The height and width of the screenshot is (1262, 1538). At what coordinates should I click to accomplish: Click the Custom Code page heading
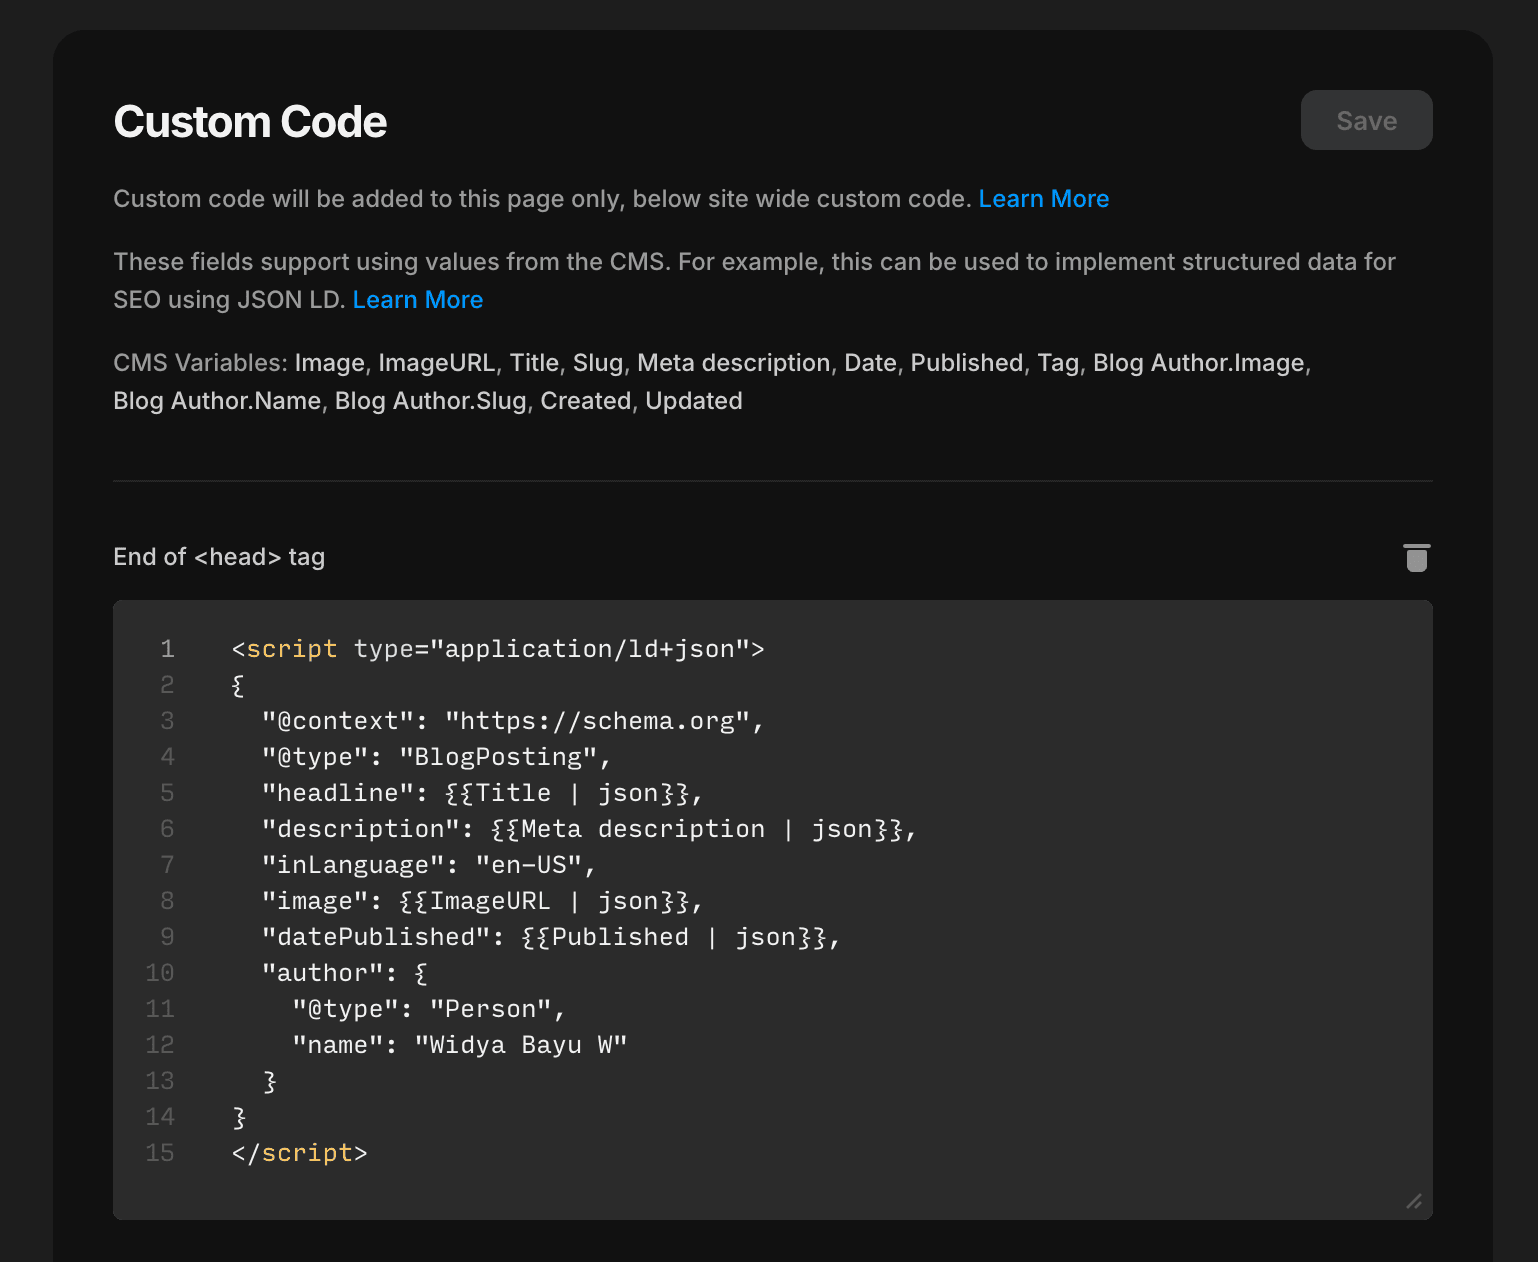pyautogui.click(x=250, y=121)
